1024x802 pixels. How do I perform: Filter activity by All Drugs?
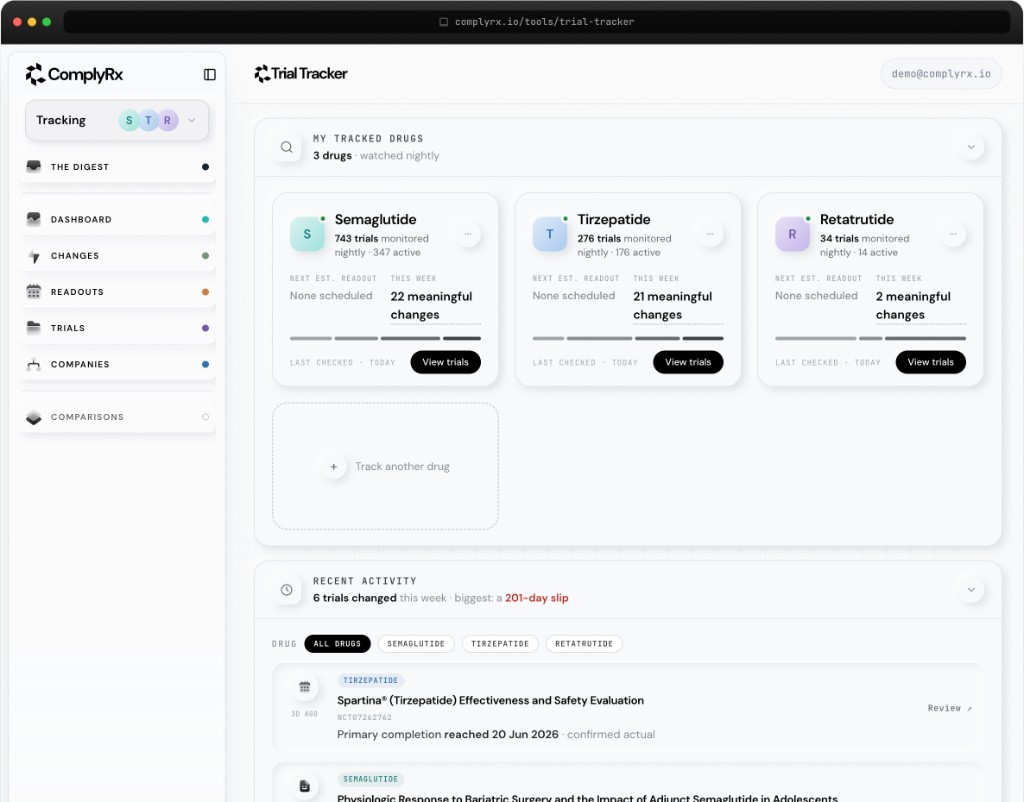tap(337, 644)
